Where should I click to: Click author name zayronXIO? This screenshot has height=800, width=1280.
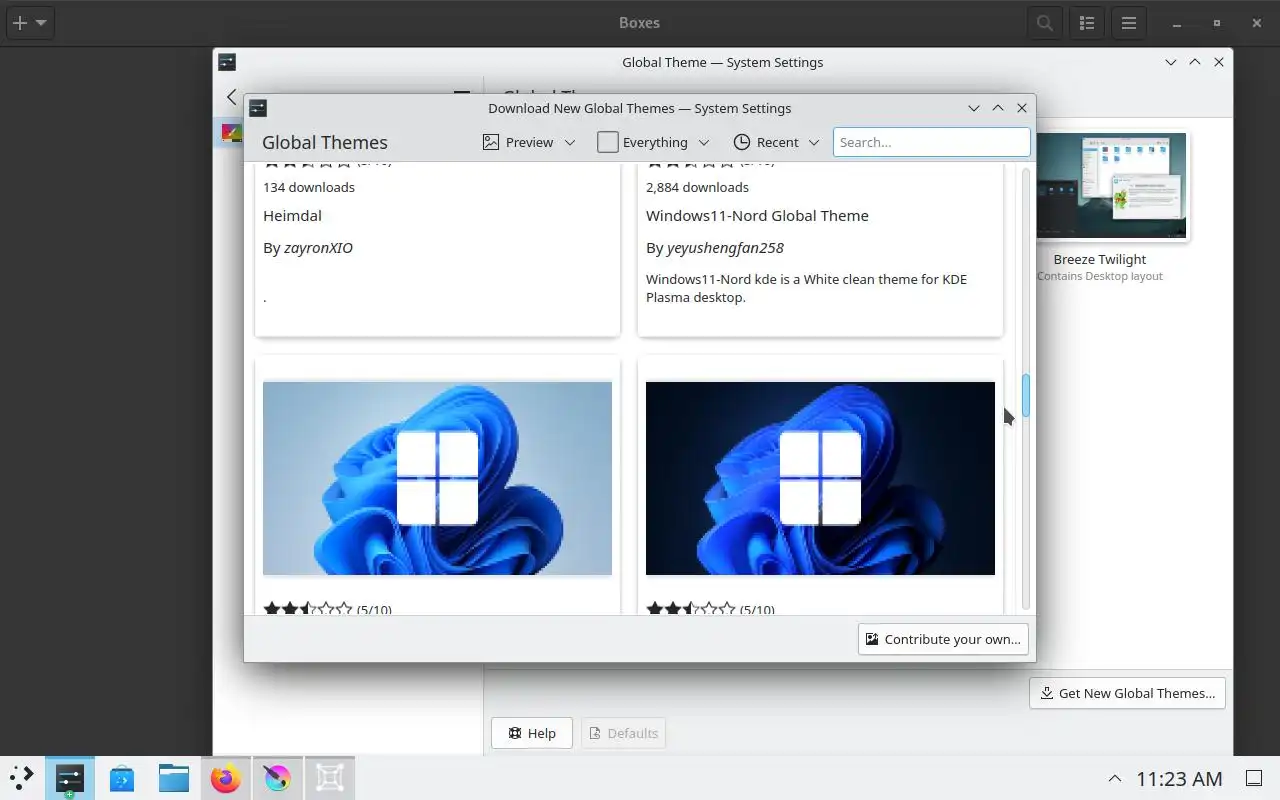click(318, 248)
